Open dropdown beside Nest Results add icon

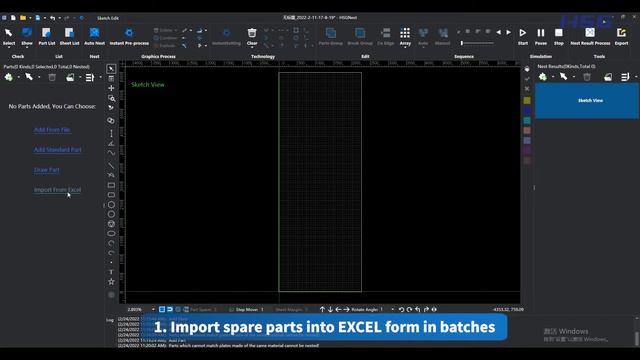[x=553, y=77]
